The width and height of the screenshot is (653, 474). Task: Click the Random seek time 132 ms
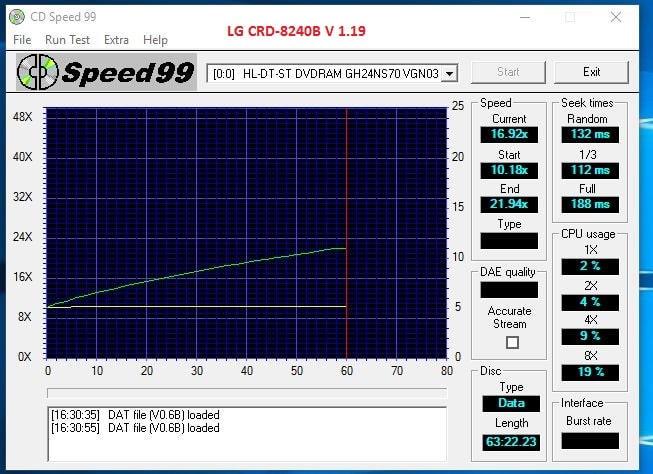point(590,134)
